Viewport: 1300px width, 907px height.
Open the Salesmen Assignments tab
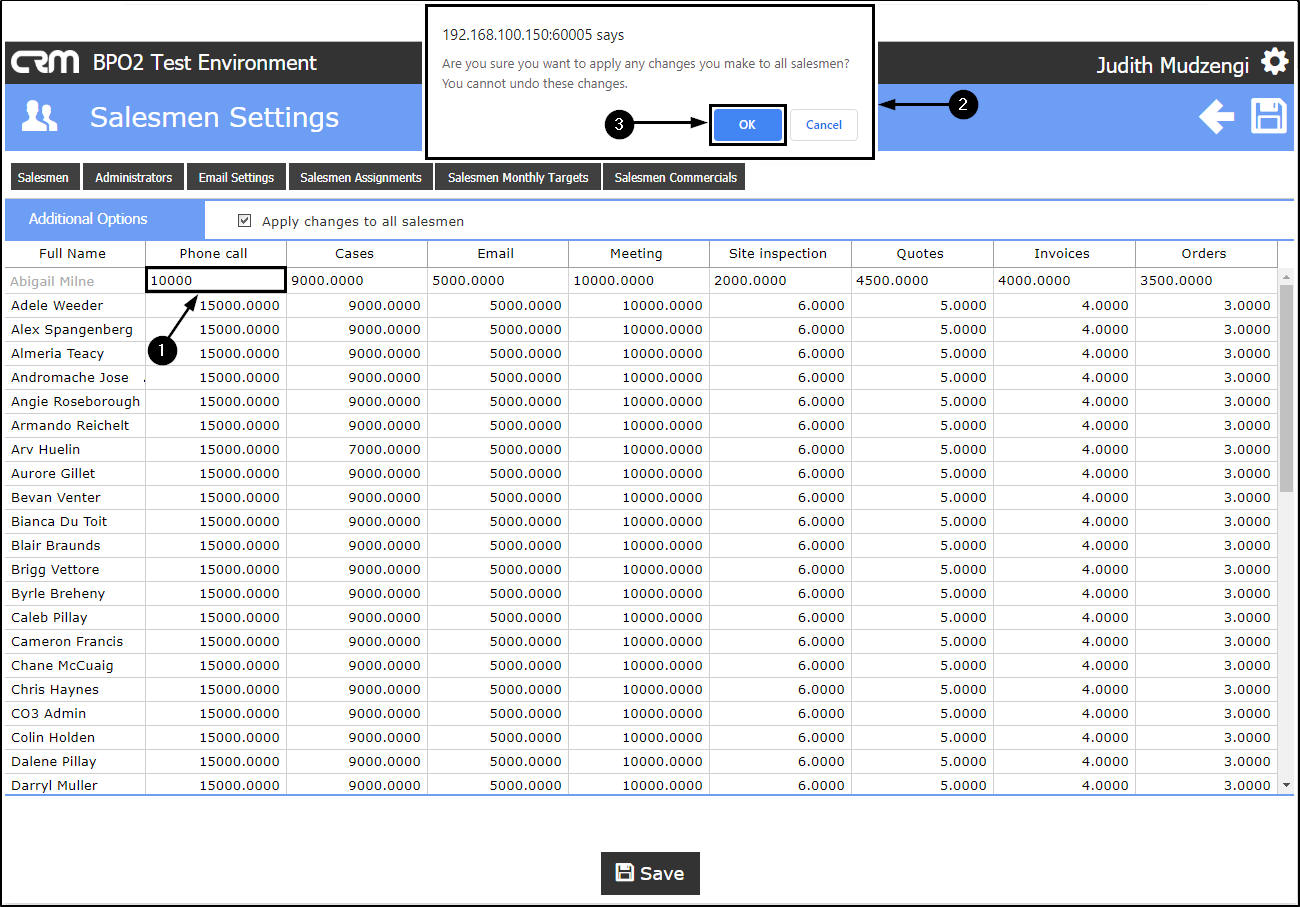pos(361,177)
